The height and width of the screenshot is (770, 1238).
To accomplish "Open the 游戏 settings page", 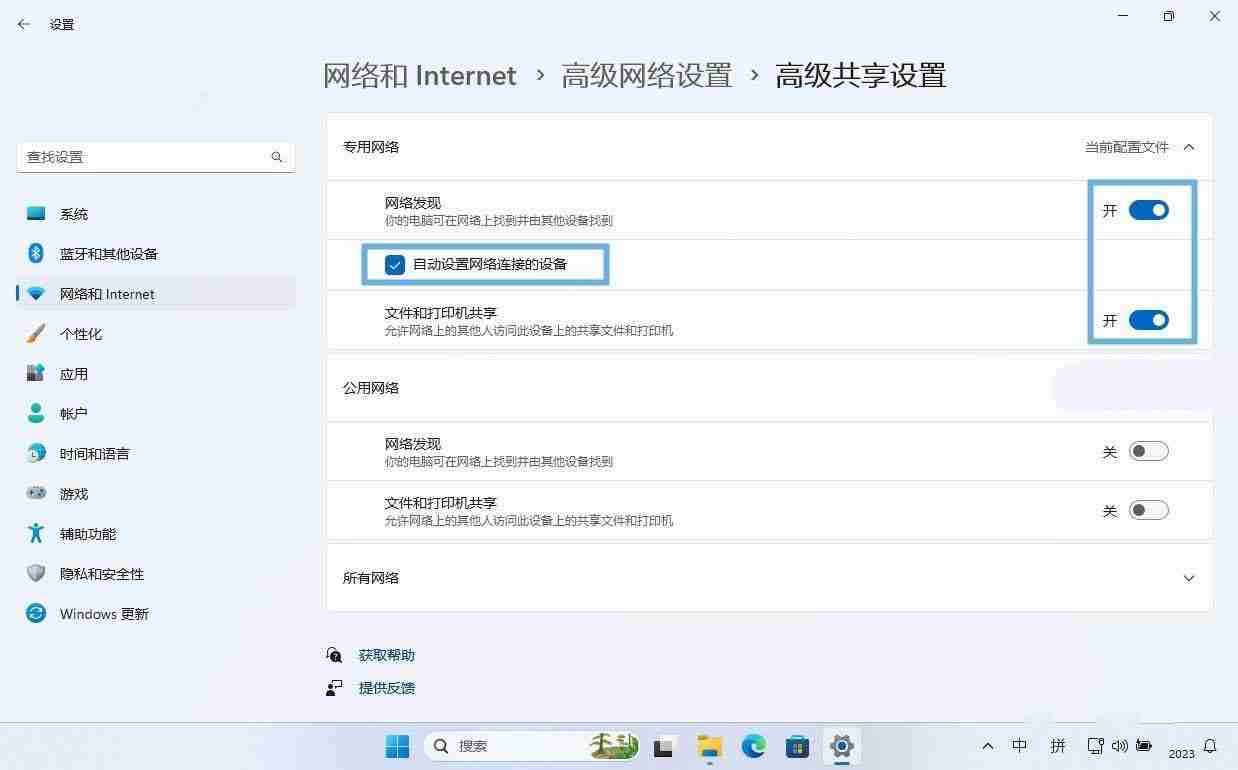I will 73,493.
